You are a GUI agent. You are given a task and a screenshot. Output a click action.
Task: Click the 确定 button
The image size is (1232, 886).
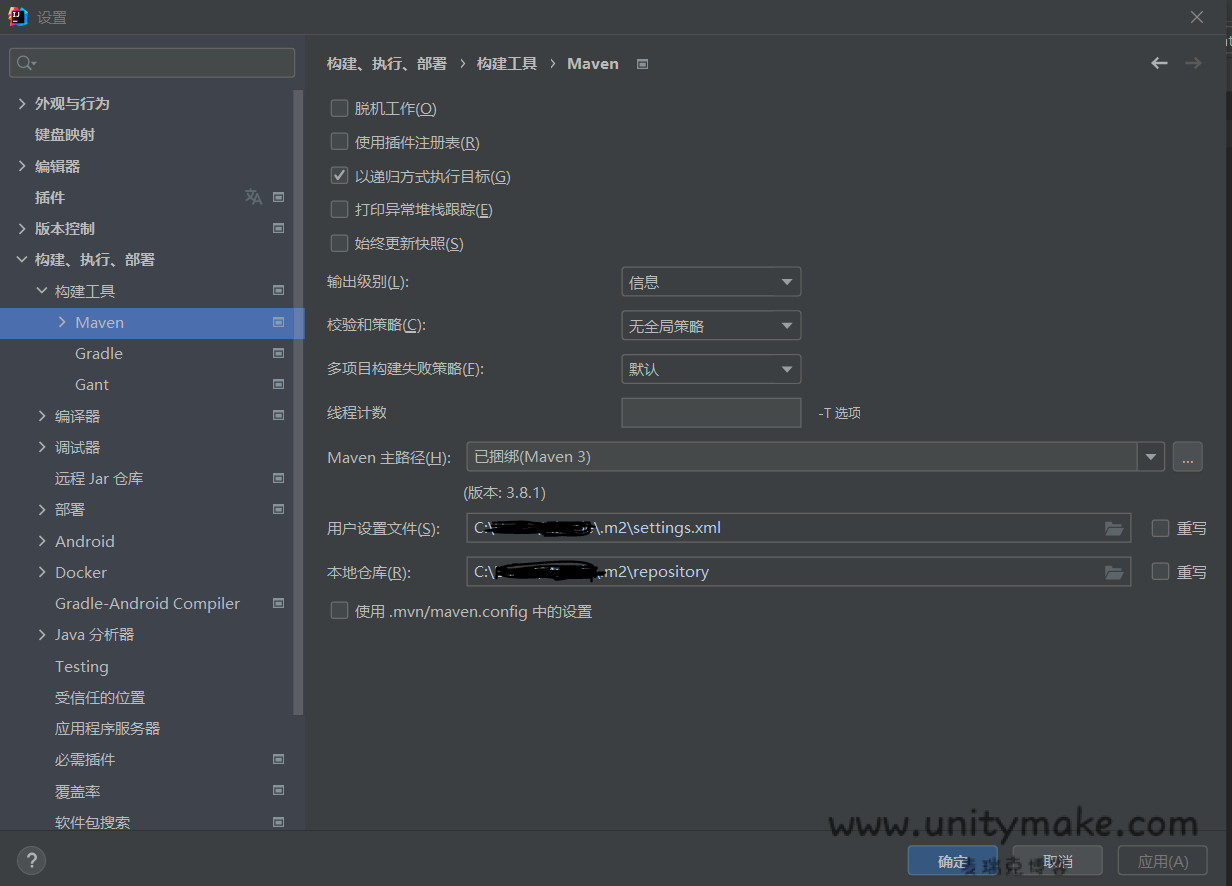(952, 861)
